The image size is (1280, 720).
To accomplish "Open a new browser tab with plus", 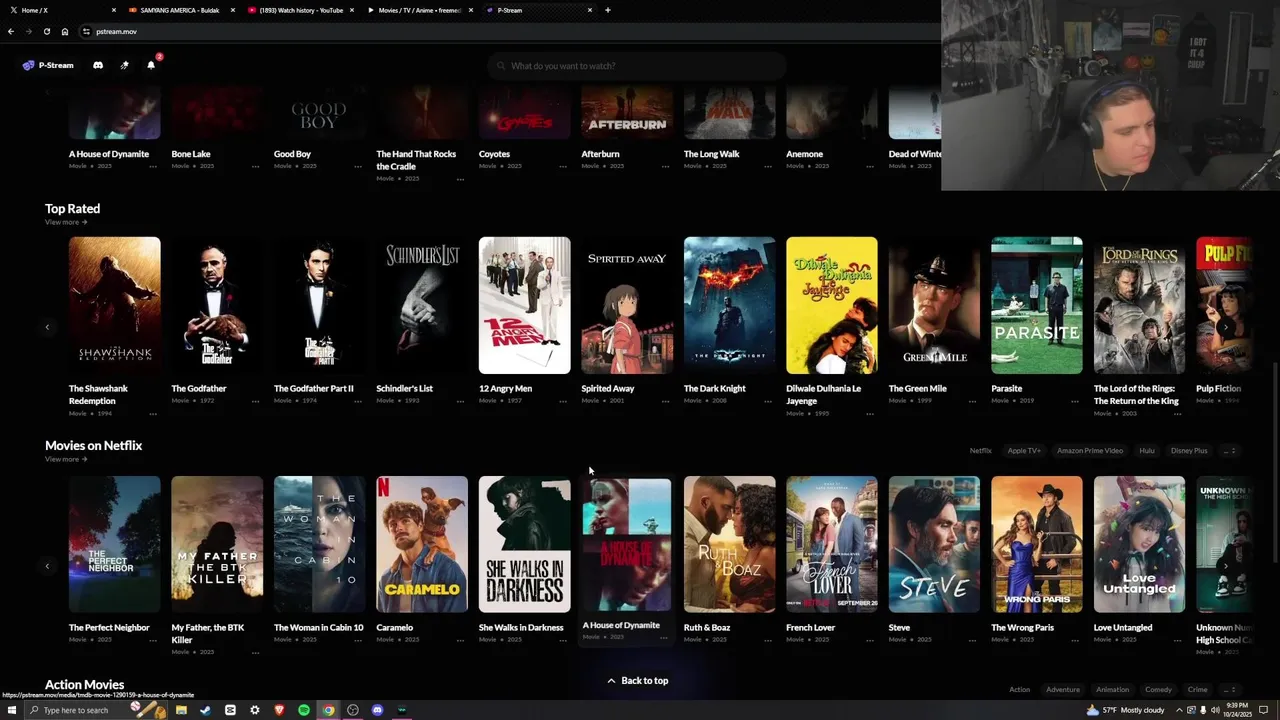I will click(608, 10).
